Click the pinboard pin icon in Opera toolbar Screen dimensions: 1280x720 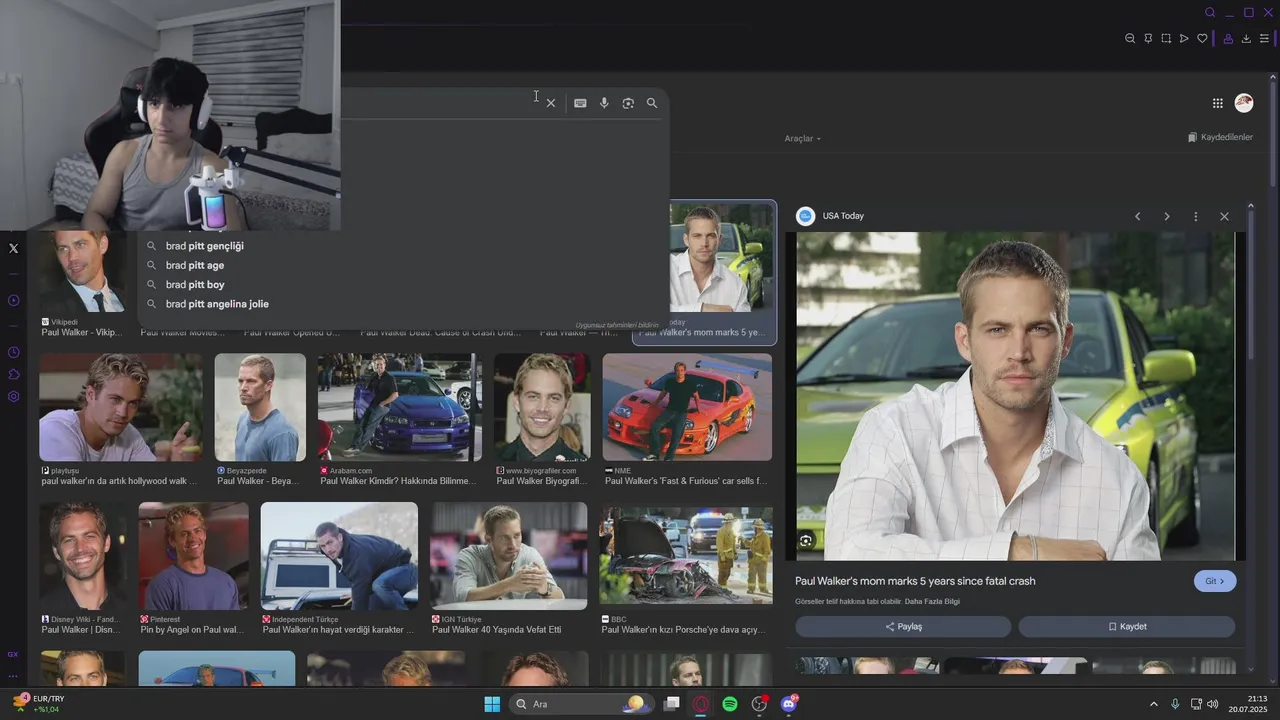coord(1148,39)
